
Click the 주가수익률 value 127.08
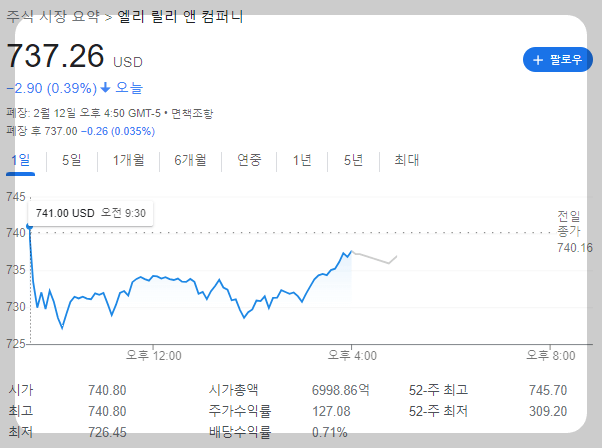point(331,412)
